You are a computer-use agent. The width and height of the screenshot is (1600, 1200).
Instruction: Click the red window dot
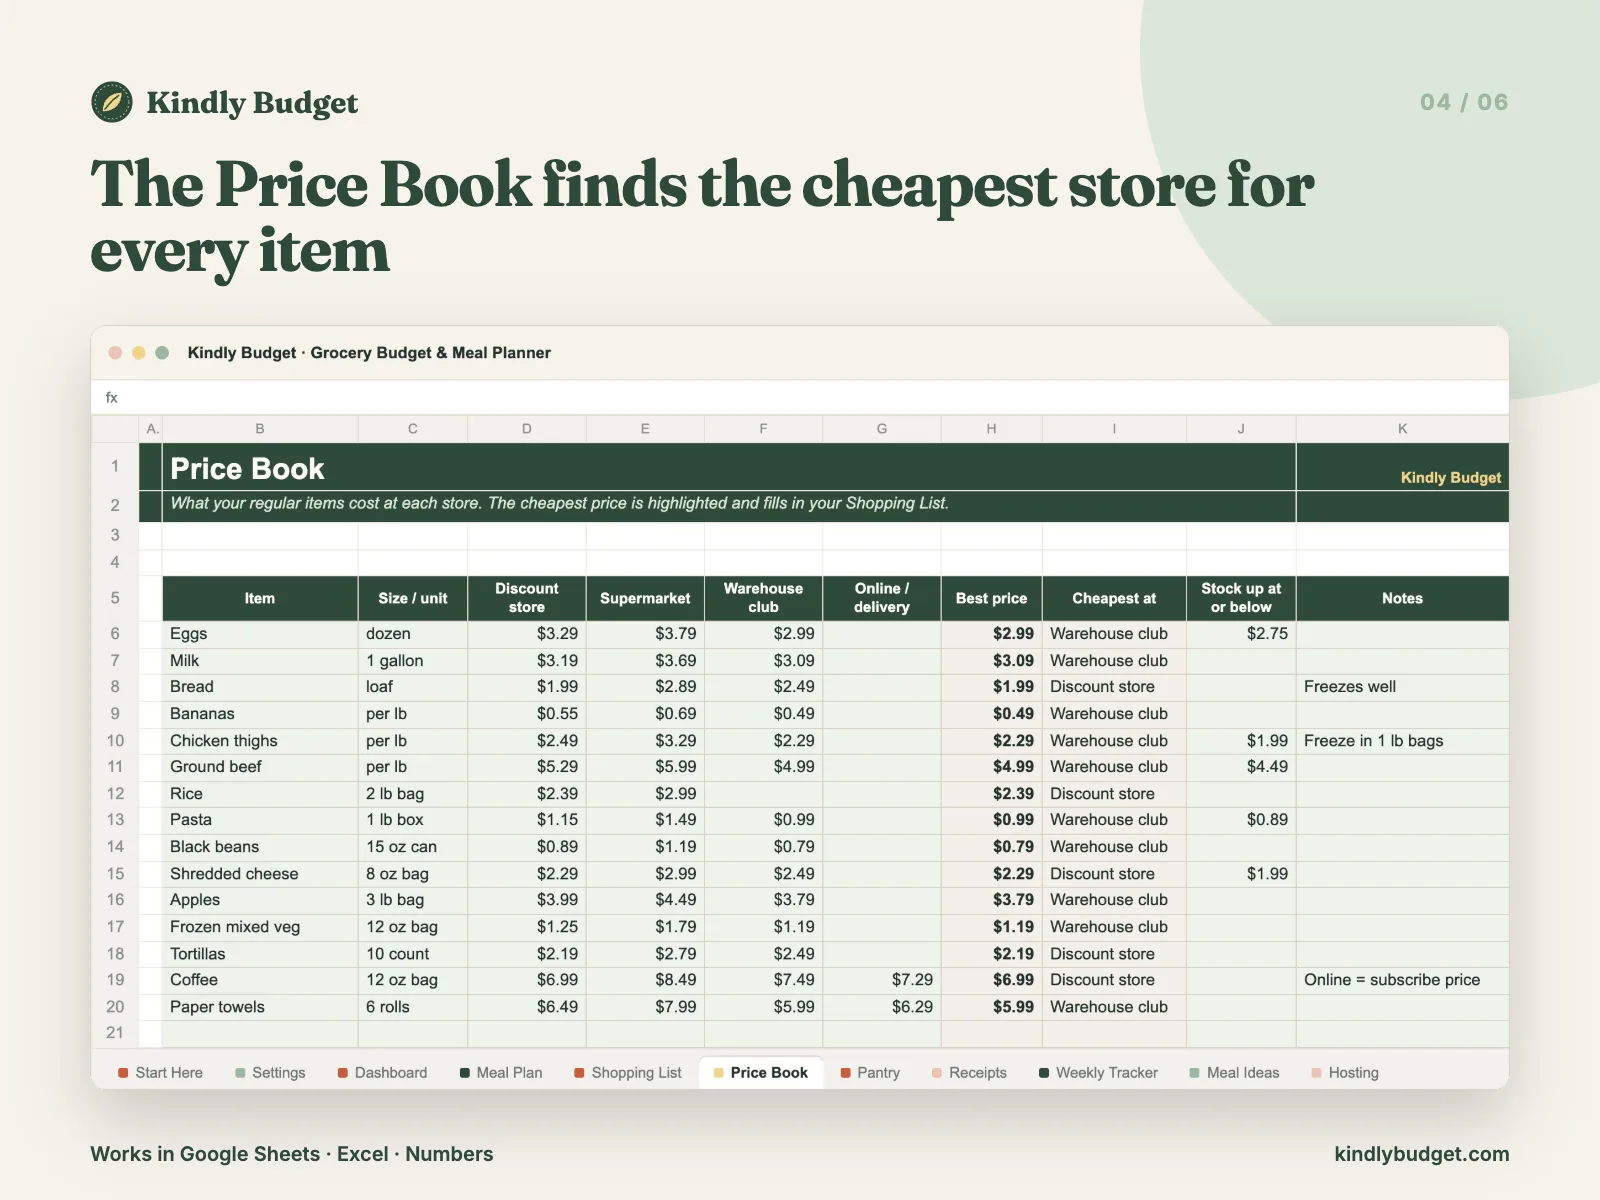[115, 353]
